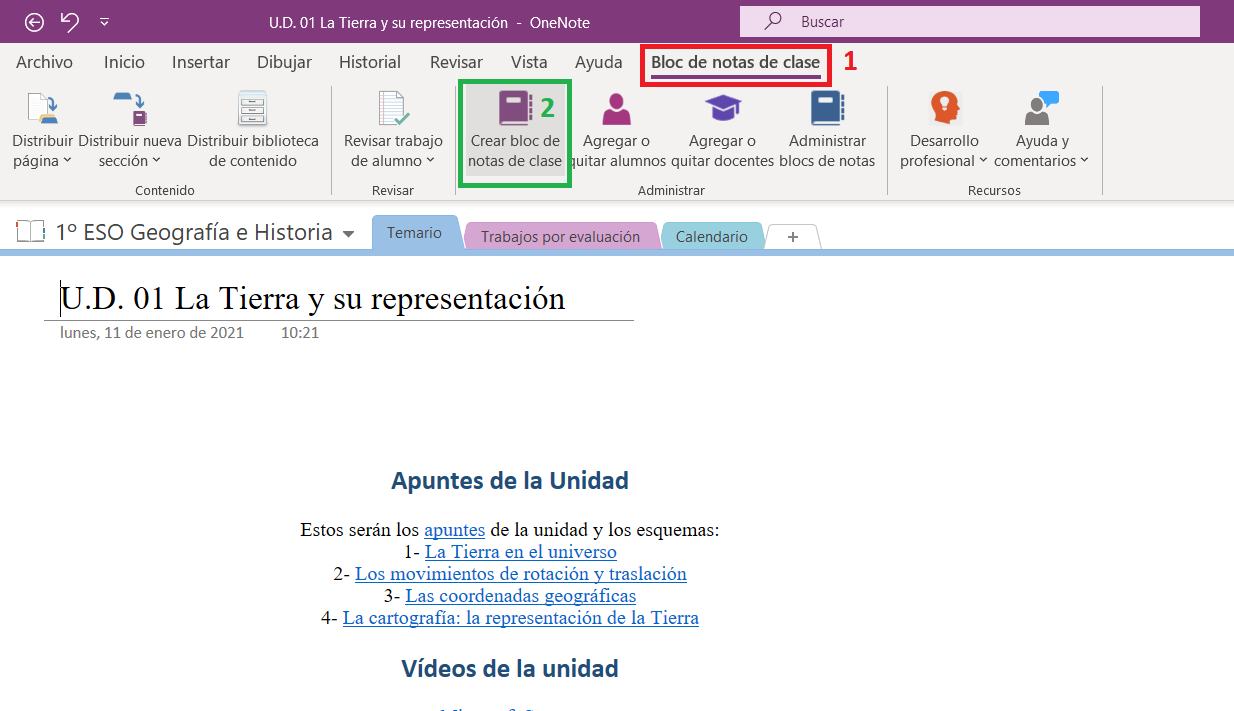1234x711 pixels.
Task: Click Distribuir biblioteca de contenido icon
Action: [x=253, y=109]
